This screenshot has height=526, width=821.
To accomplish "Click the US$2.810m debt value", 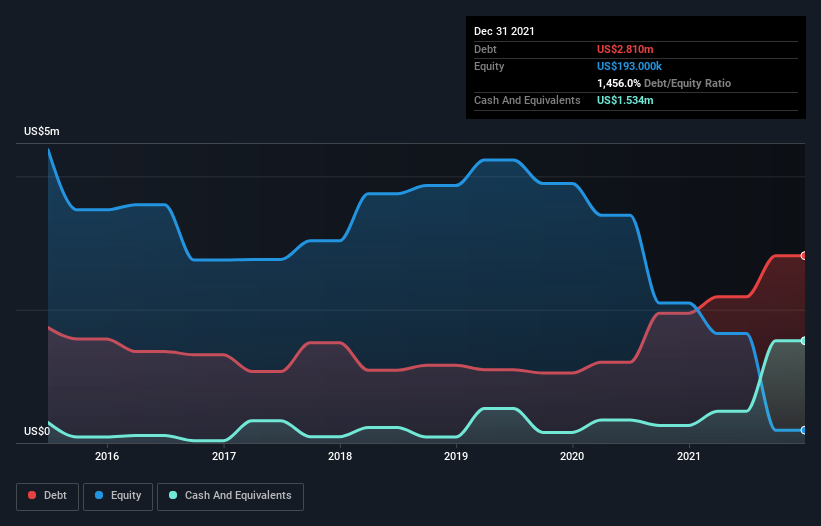I will pyautogui.click(x=625, y=49).
